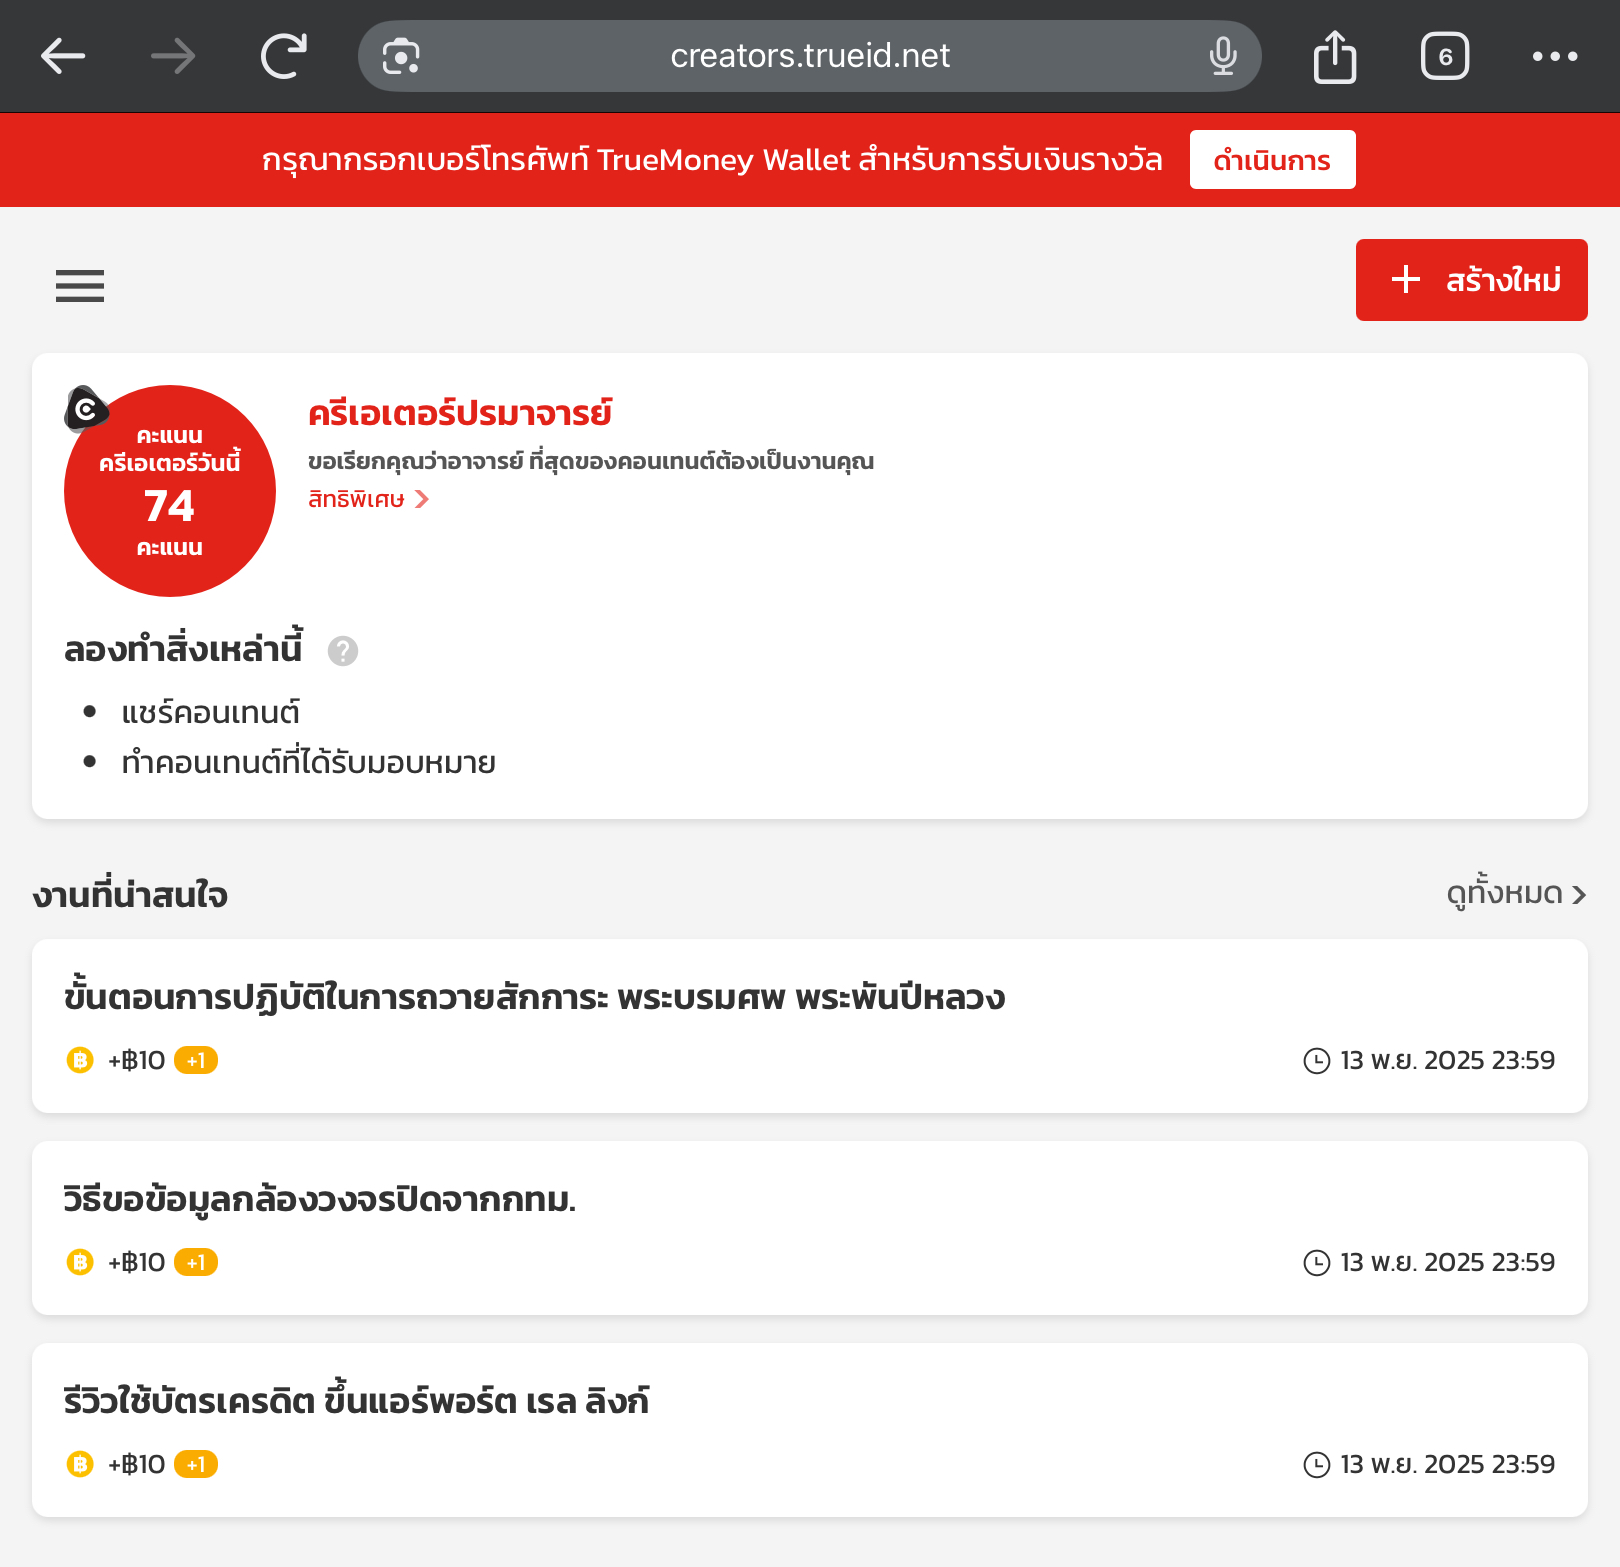Click the ดำเนินการ button in red banner
Image resolution: width=1620 pixels, height=1567 pixels.
(x=1272, y=160)
